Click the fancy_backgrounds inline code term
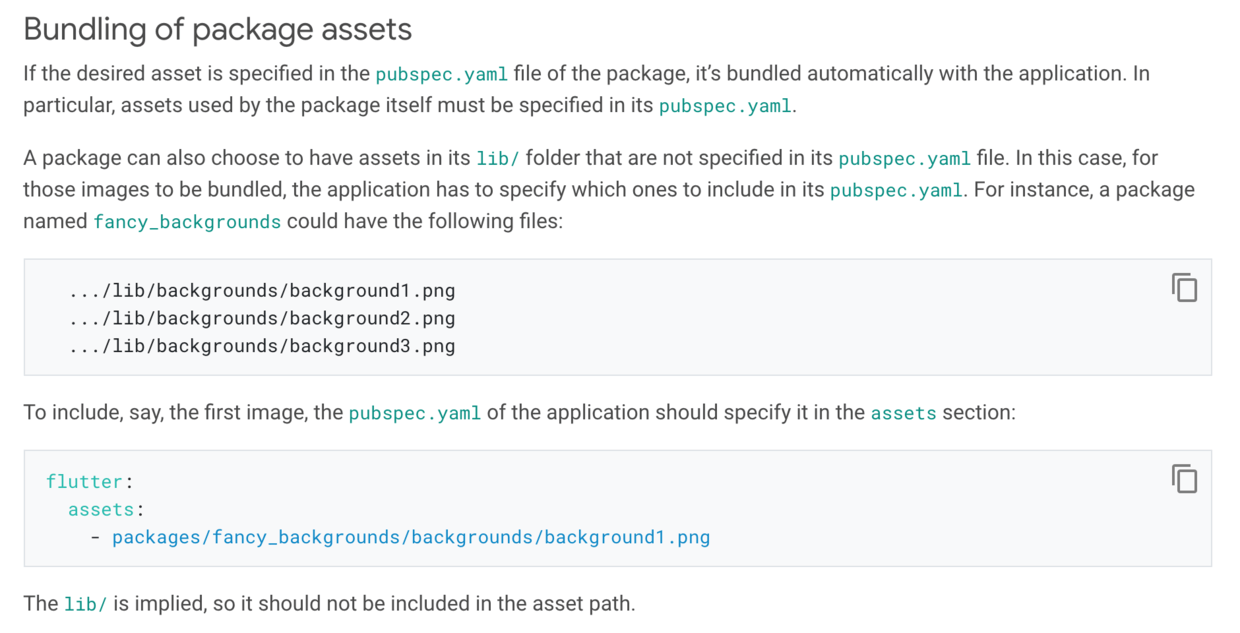This screenshot has height=633, width=1240. pos(187,222)
